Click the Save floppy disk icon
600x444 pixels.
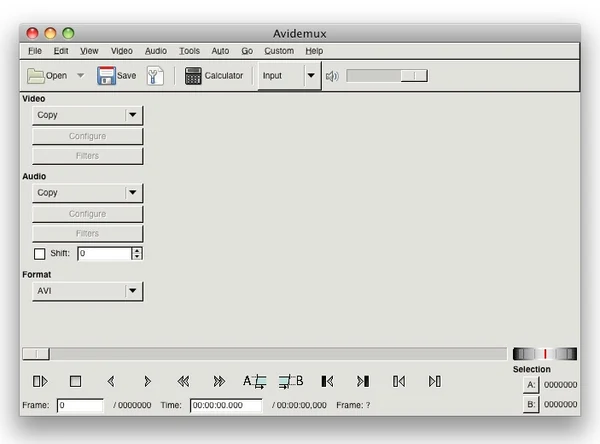coord(106,75)
